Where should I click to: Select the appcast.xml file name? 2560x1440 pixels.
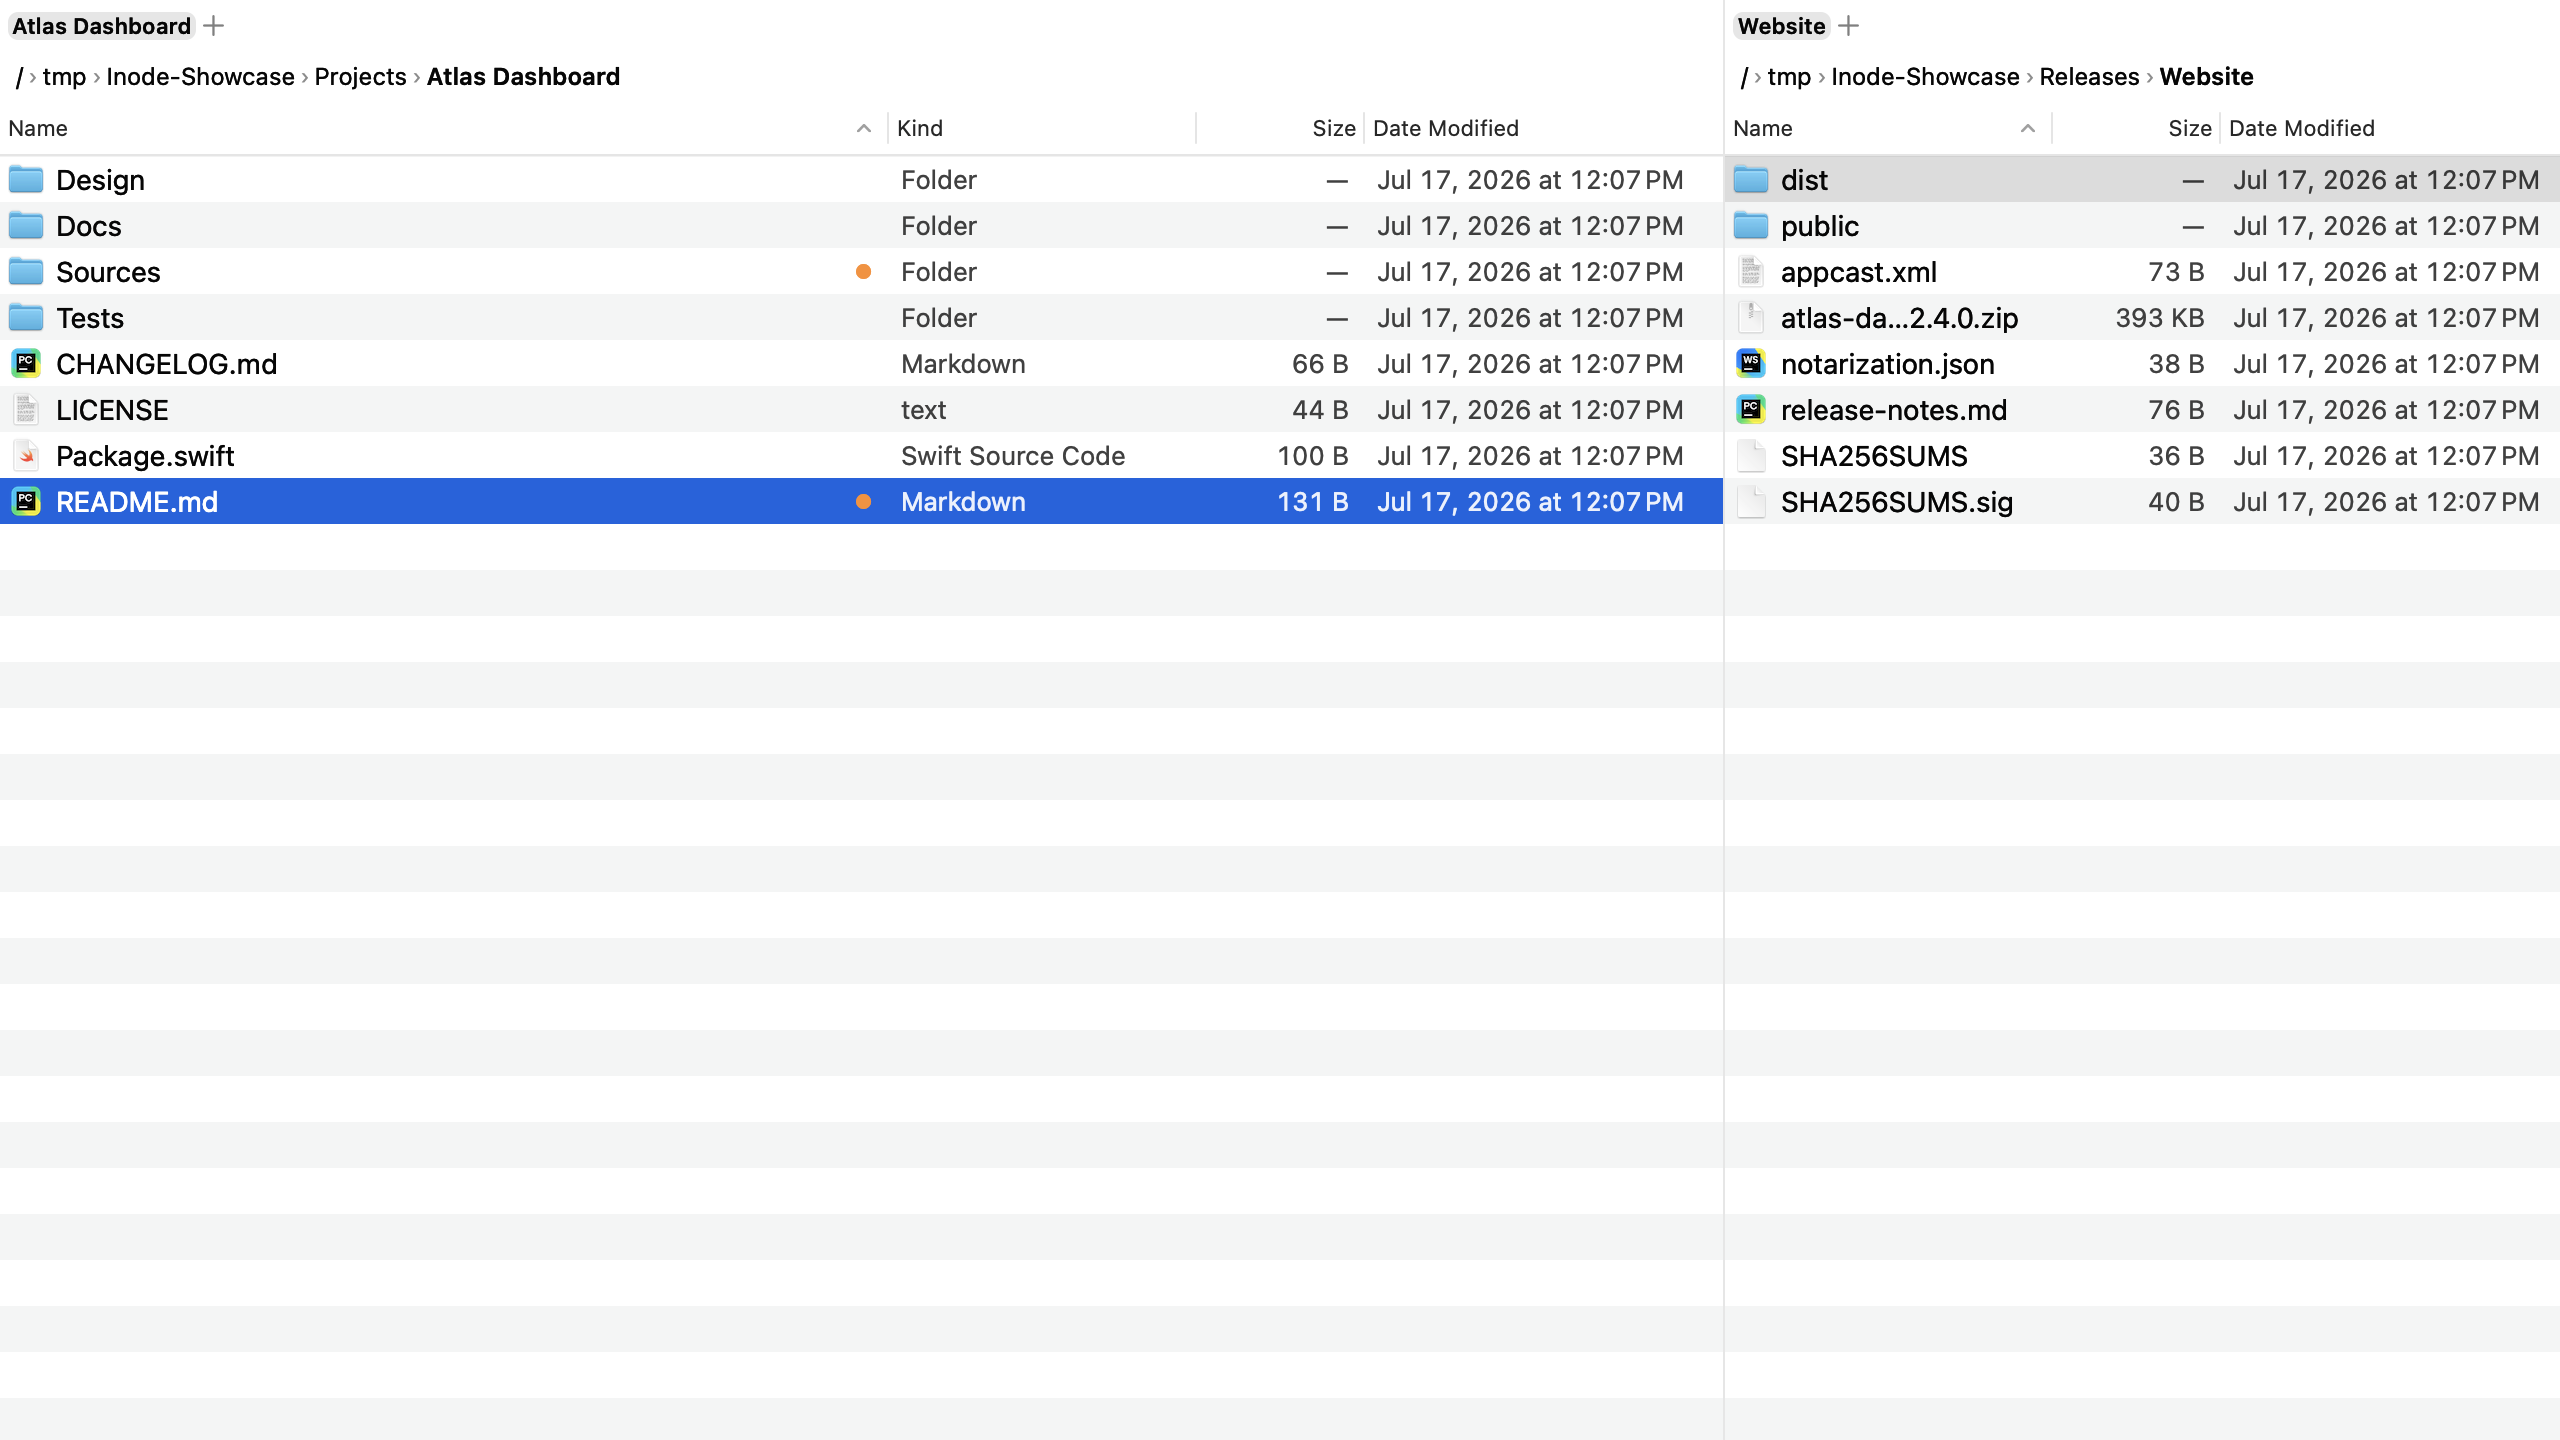(1859, 272)
